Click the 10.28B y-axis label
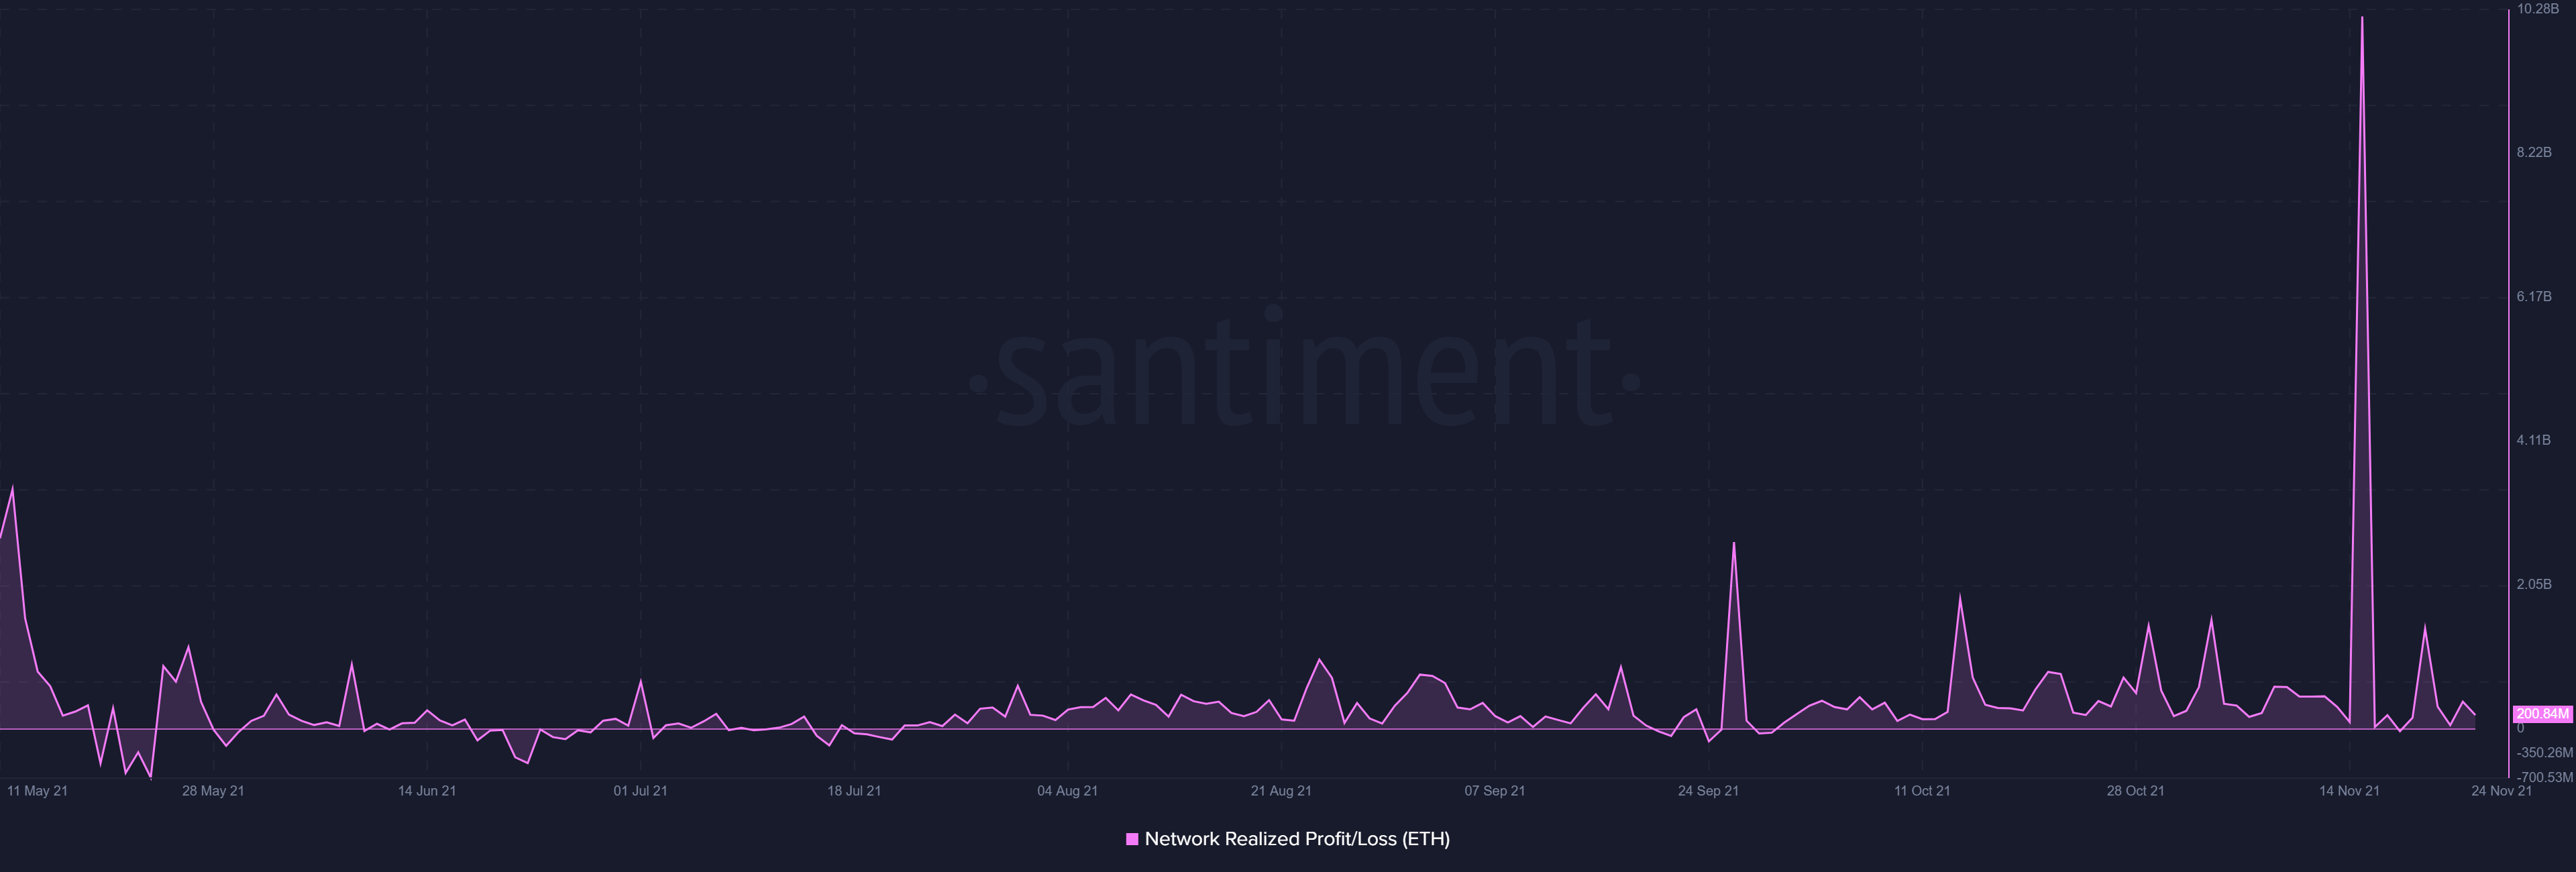Screen dimensions: 2576x872 click(x=2537, y=9)
